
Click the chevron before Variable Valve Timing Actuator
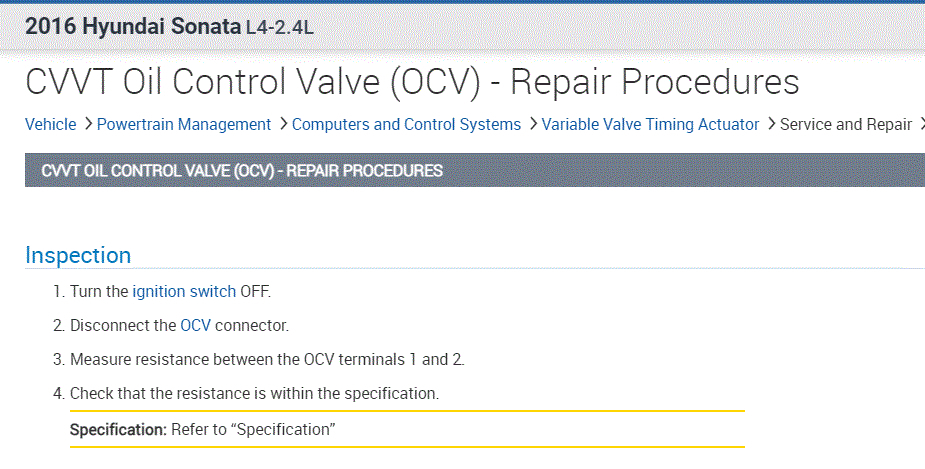(534, 124)
